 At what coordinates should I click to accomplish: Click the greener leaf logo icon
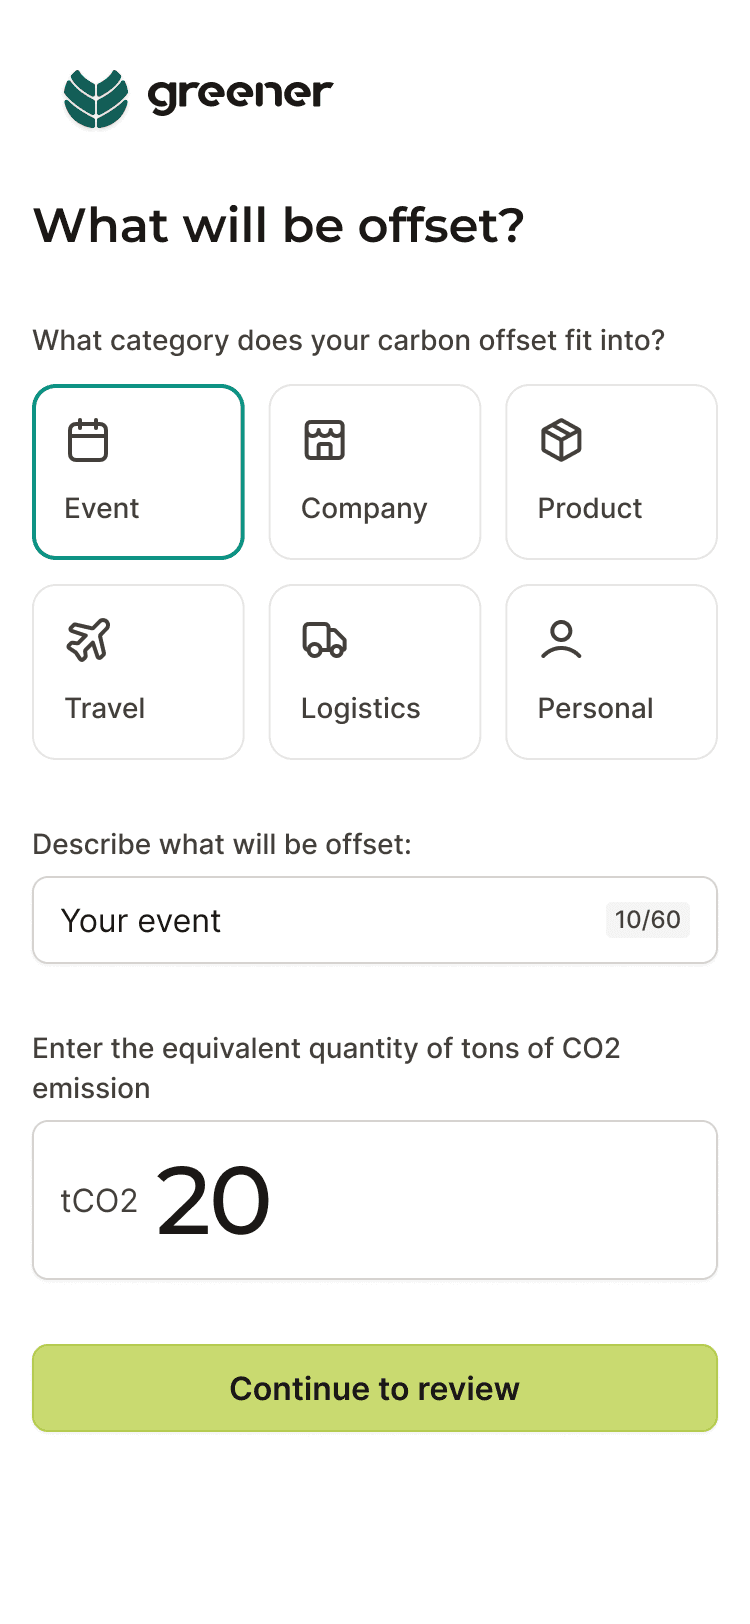click(x=96, y=98)
